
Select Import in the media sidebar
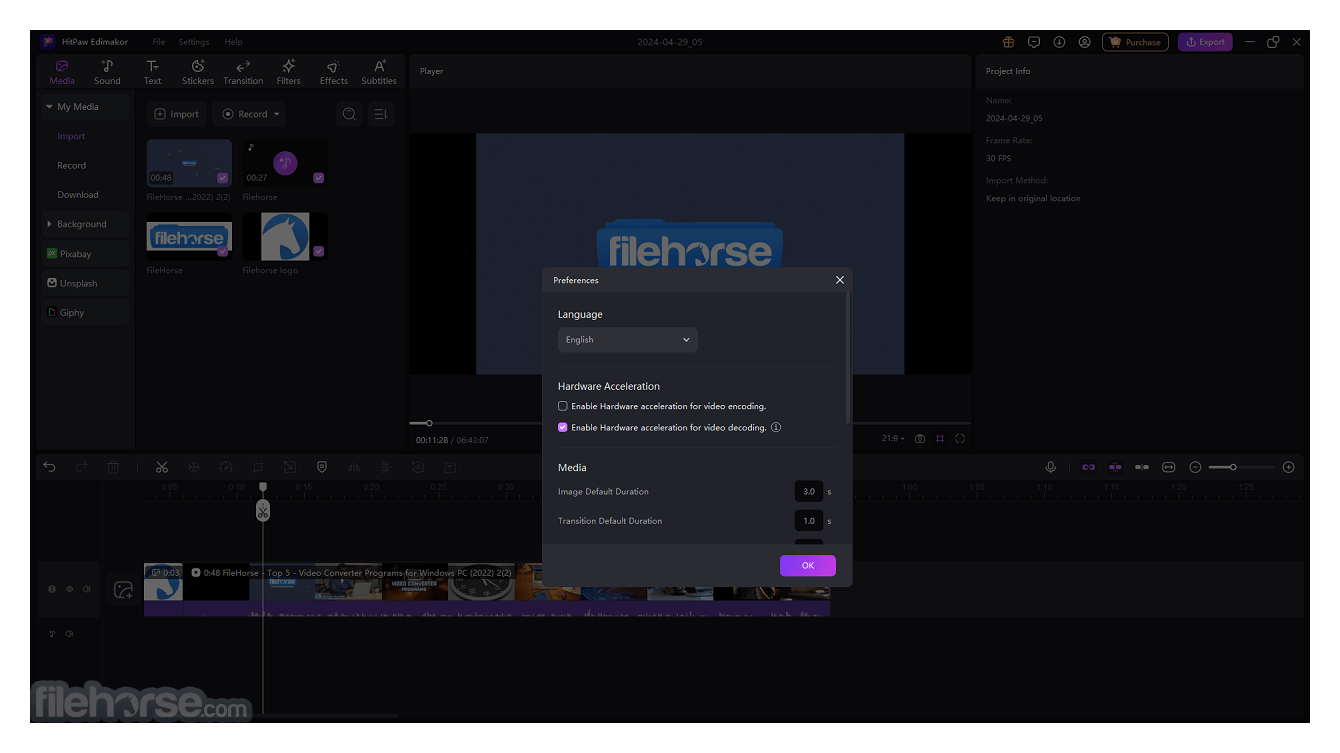[71, 136]
